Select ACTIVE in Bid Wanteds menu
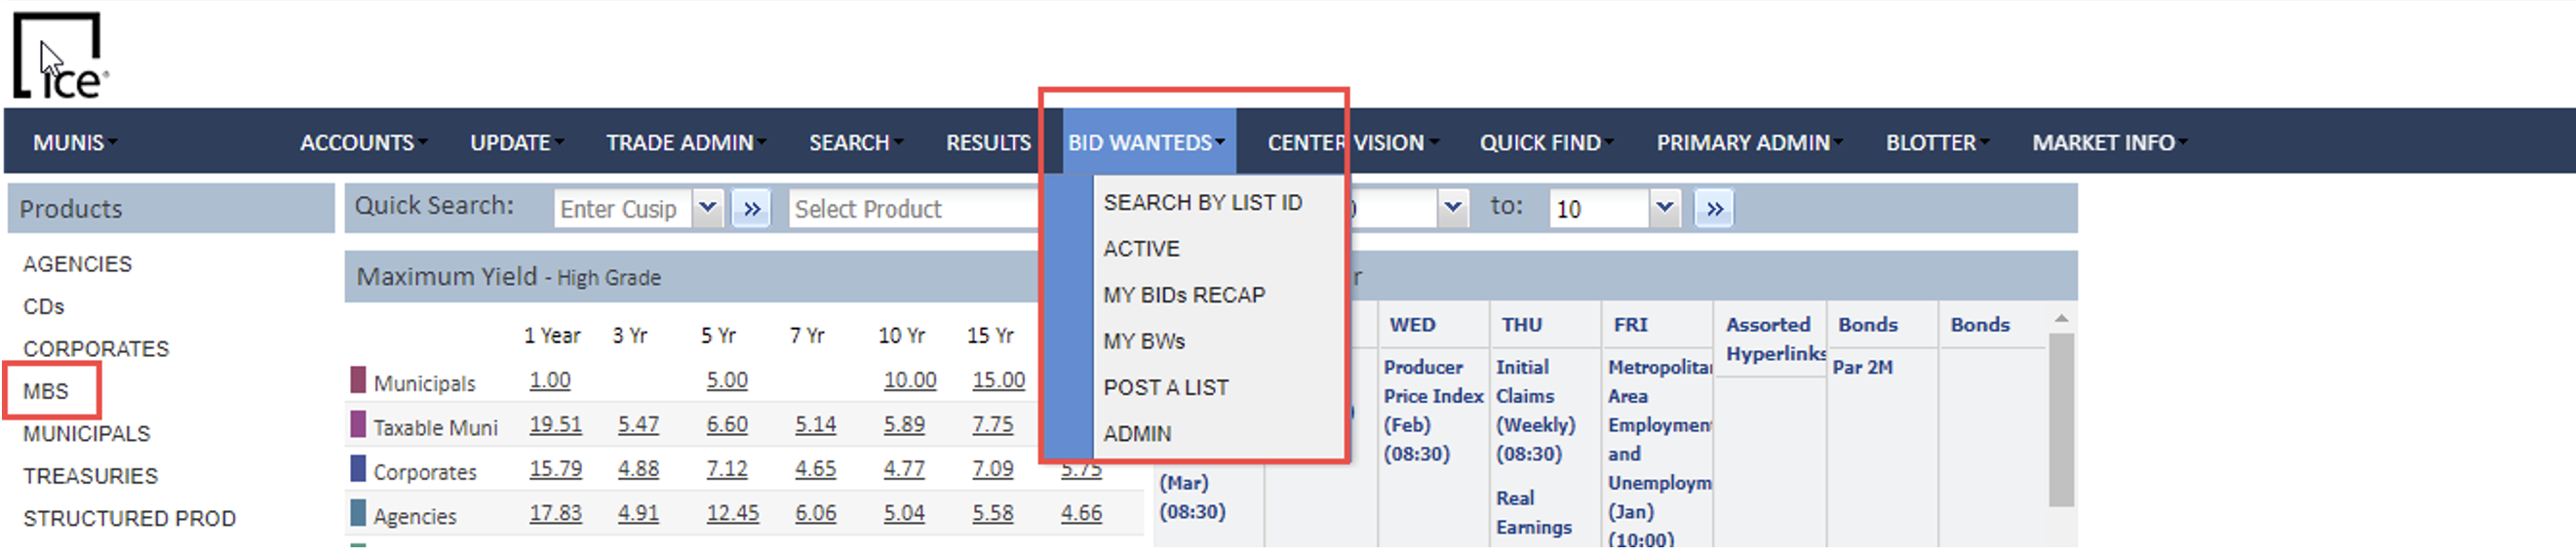Screen dimensions: 2576x558 pyautogui.click(x=1141, y=249)
